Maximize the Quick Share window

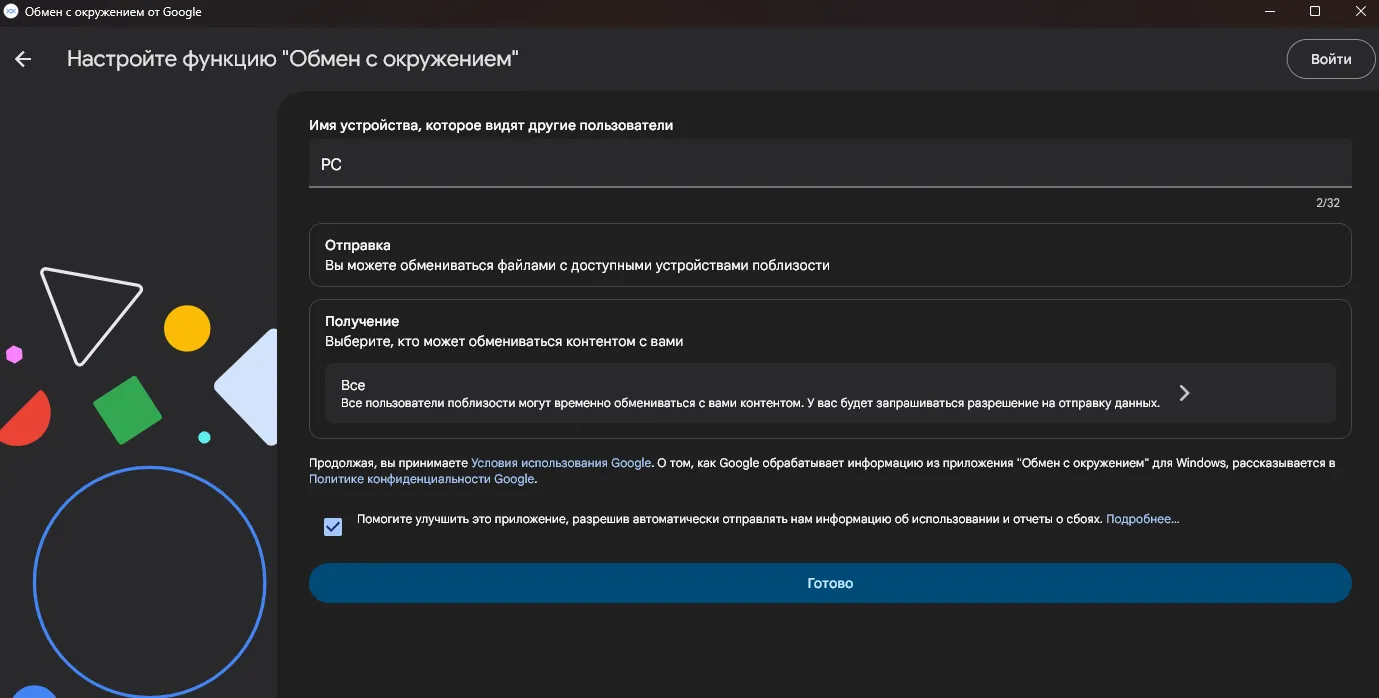(1315, 11)
